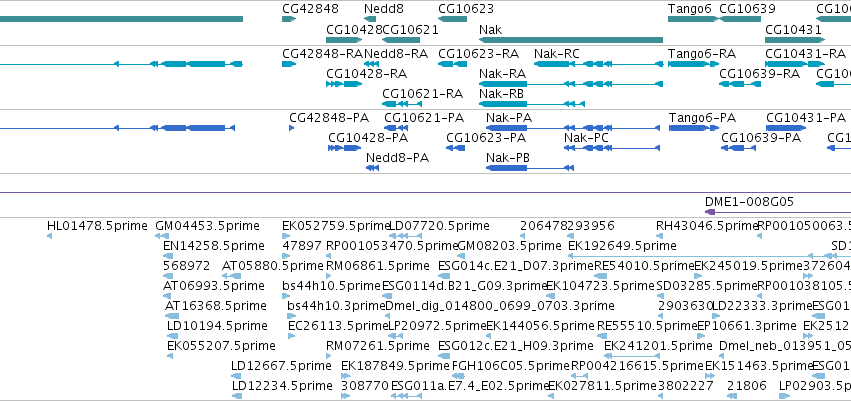Select the CG10431-RA transcript
This screenshot has height=401, width=851.
click(795, 63)
